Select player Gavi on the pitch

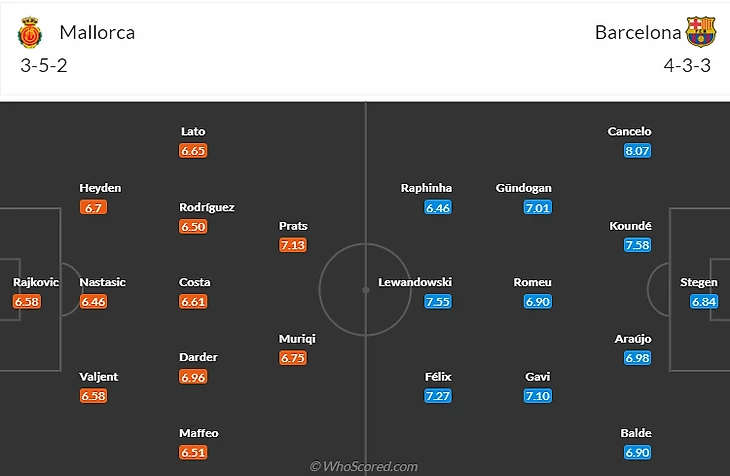[x=537, y=377]
